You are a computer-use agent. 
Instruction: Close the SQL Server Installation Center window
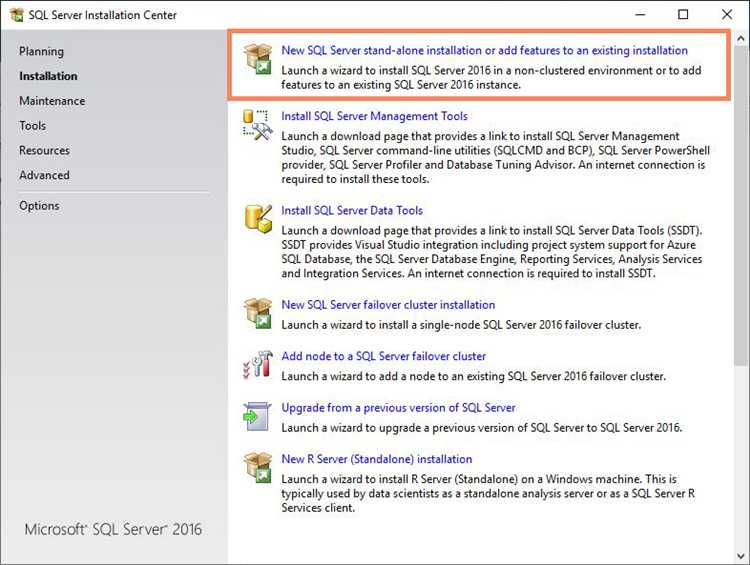(x=727, y=15)
